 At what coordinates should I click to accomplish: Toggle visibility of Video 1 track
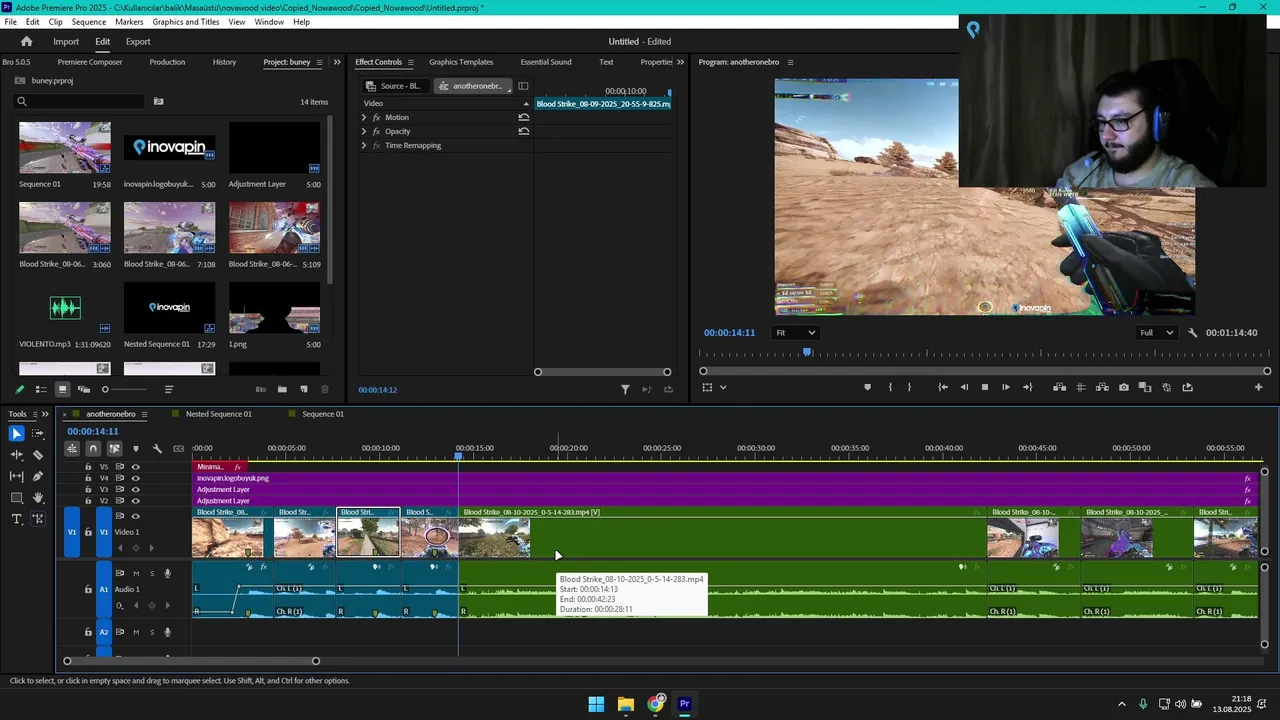pos(136,516)
